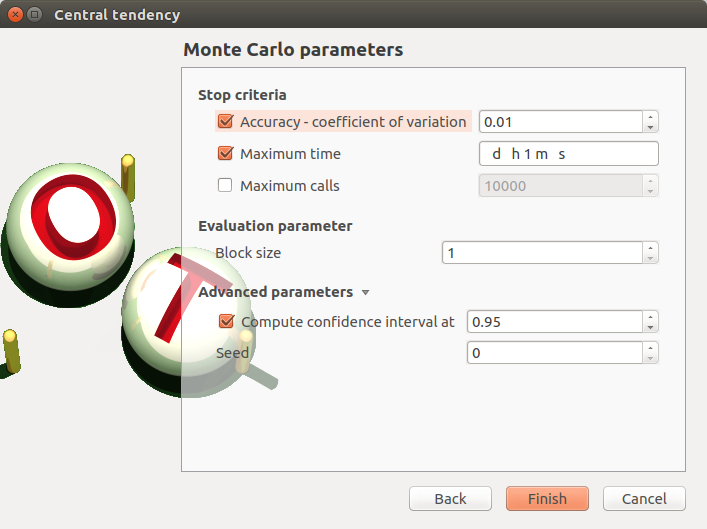Increase the Block size value

click(651, 247)
